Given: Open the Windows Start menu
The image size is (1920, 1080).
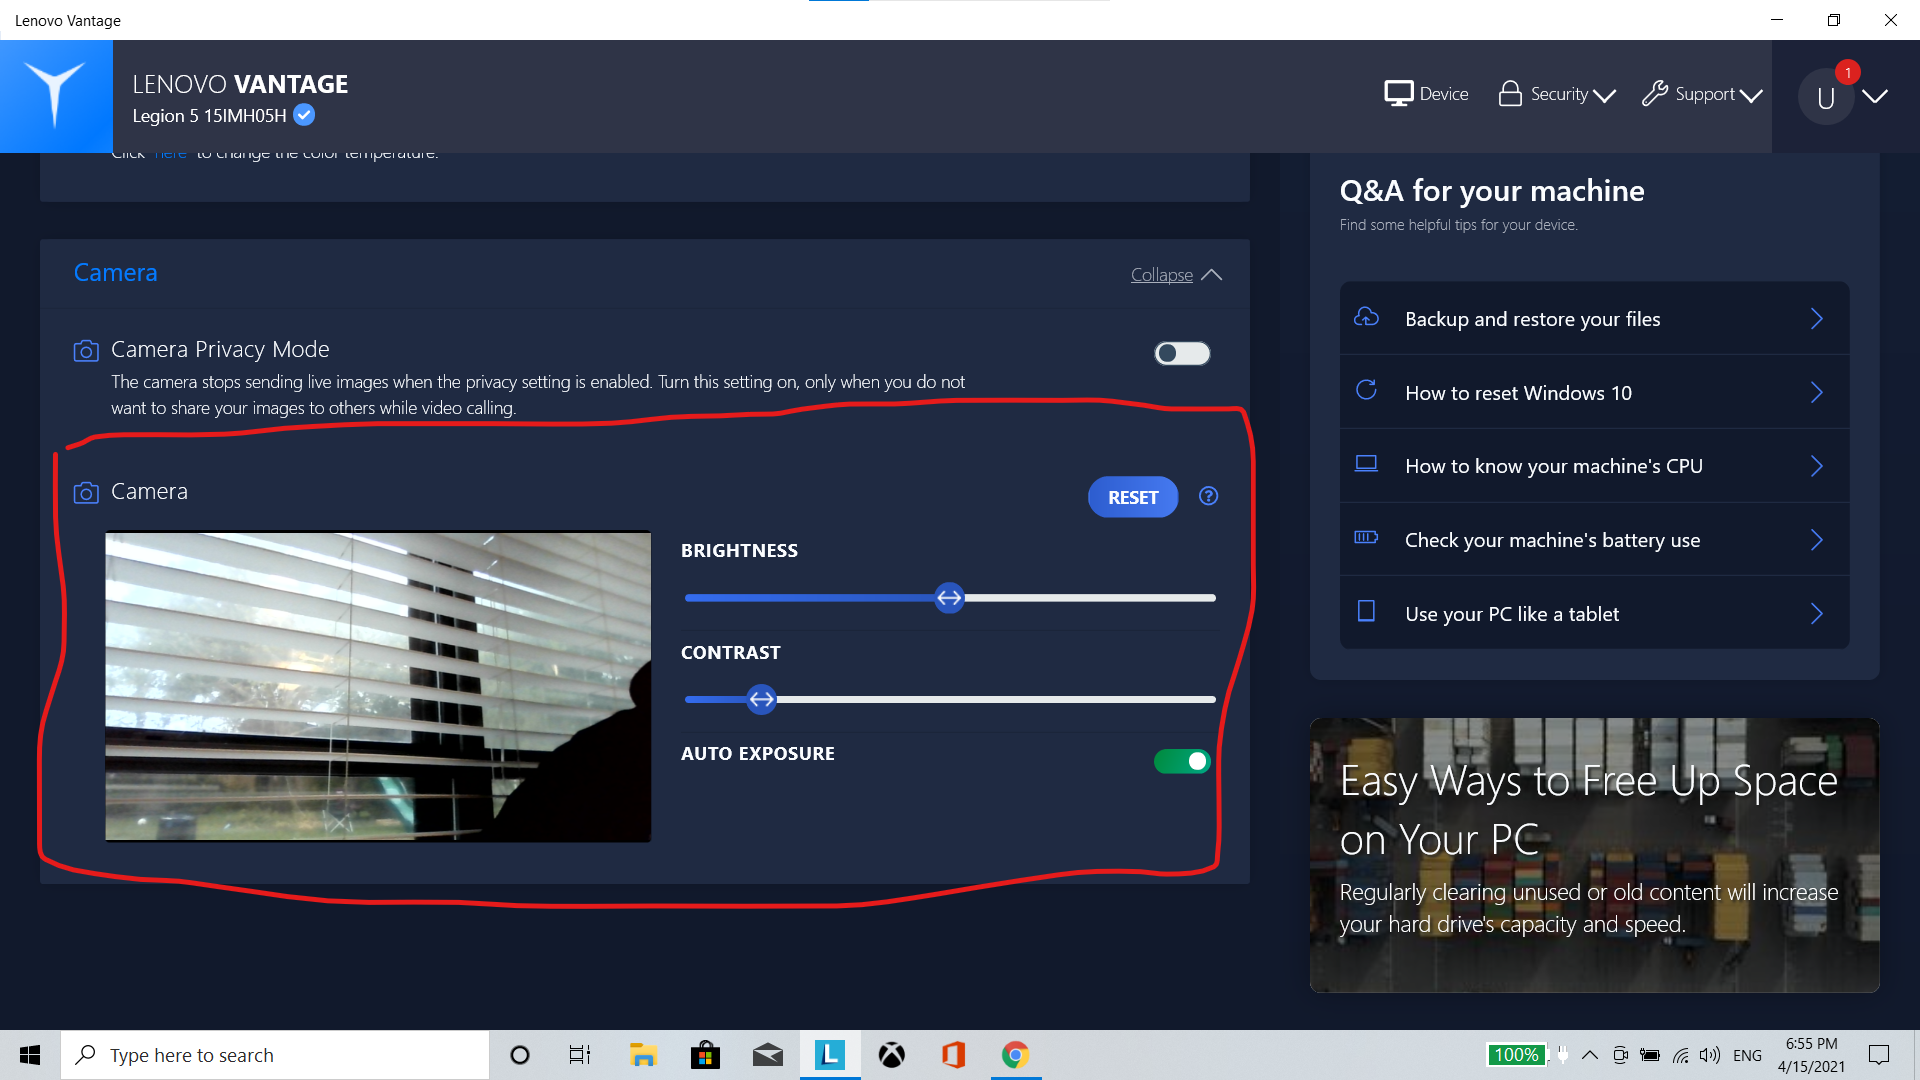Looking at the screenshot, I should tap(30, 1055).
